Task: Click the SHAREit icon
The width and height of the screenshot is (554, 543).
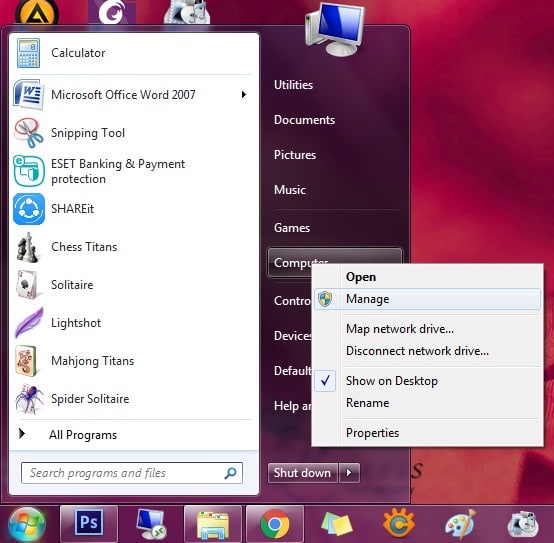Action: click(x=29, y=209)
